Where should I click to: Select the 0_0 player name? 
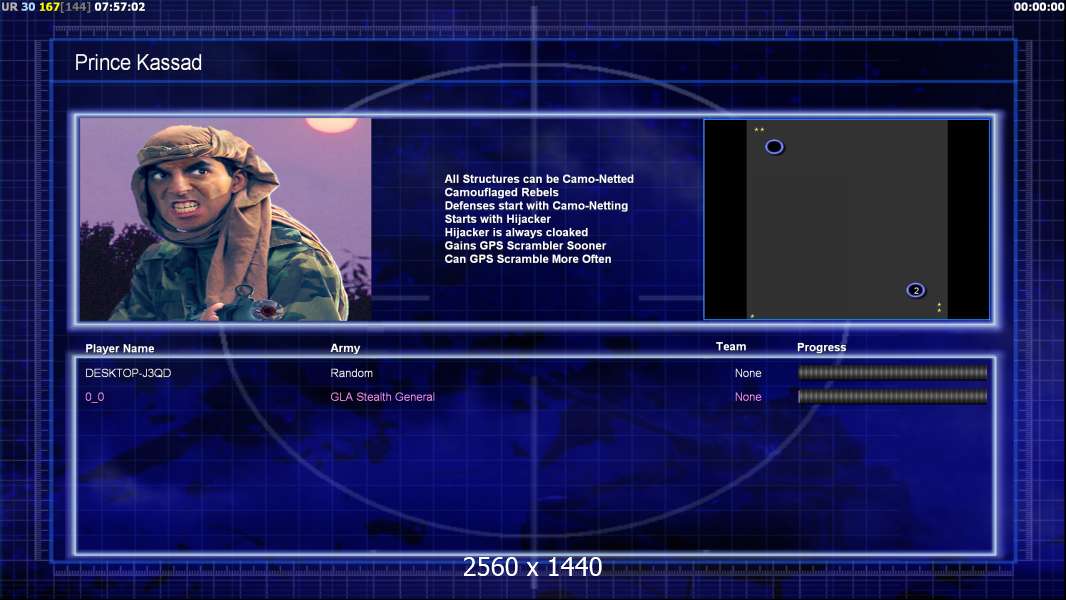pos(94,397)
